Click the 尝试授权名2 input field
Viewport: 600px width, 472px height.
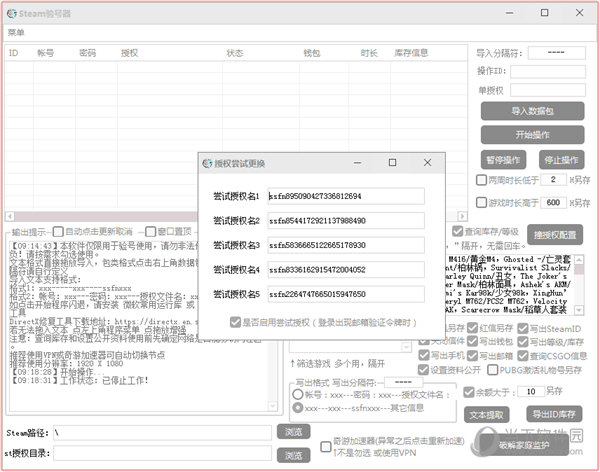point(346,220)
